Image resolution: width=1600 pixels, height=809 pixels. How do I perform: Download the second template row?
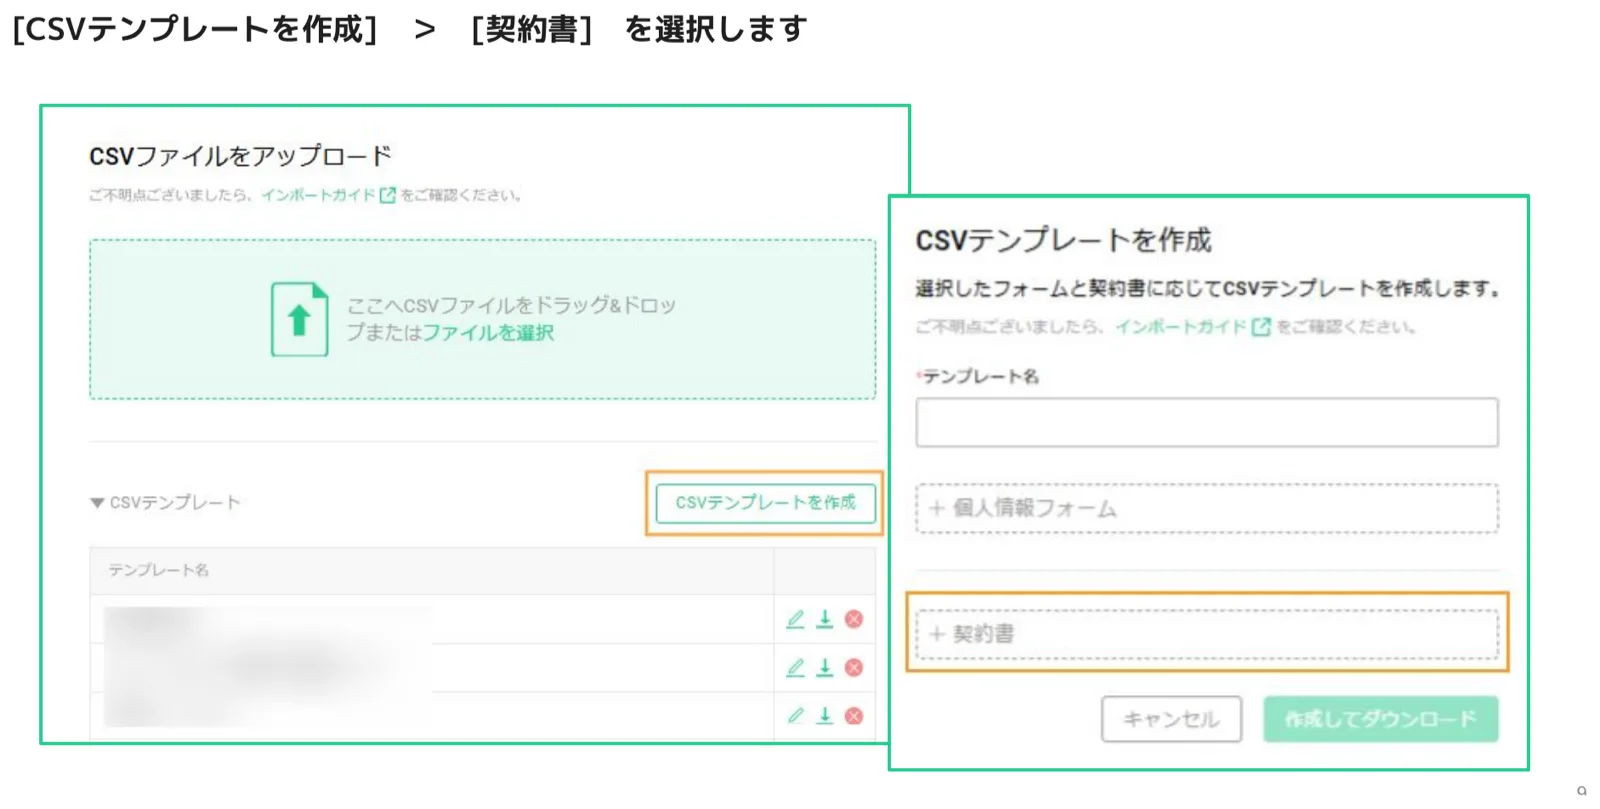[825, 667]
